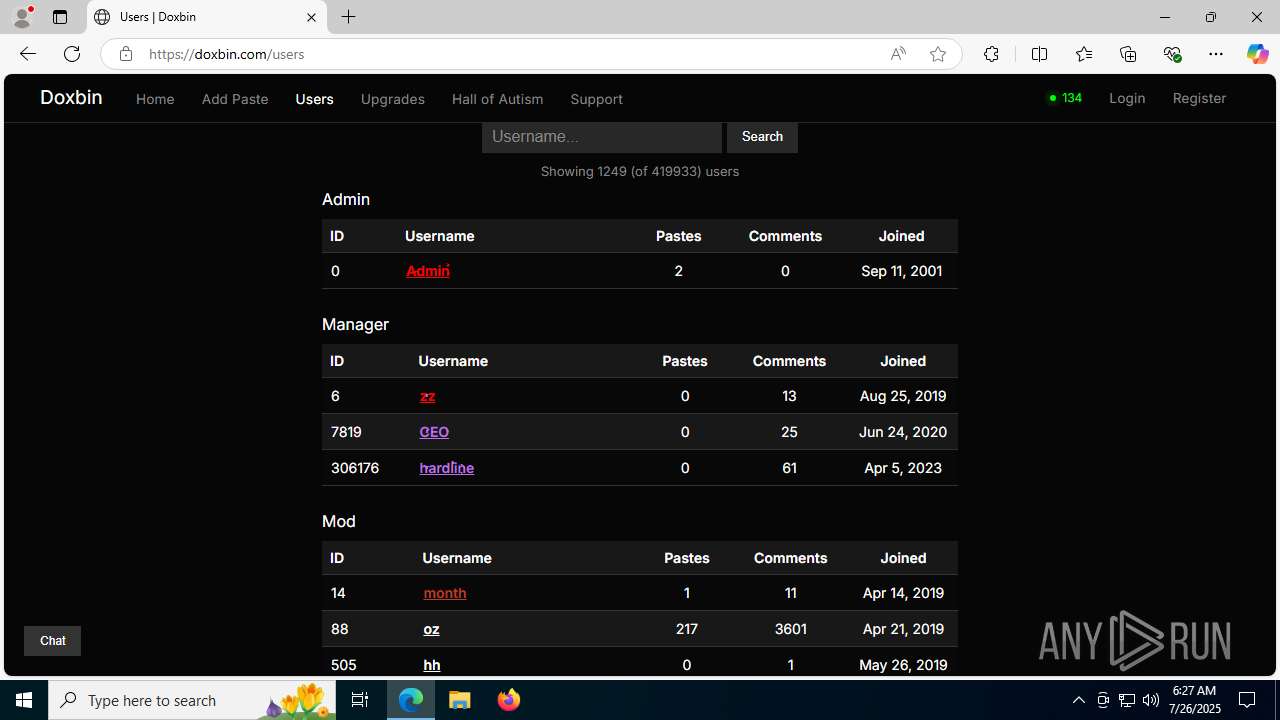The image size is (1280, 720).
Task: Open the Copilot sidebar icon
Action: (1257, 54)
